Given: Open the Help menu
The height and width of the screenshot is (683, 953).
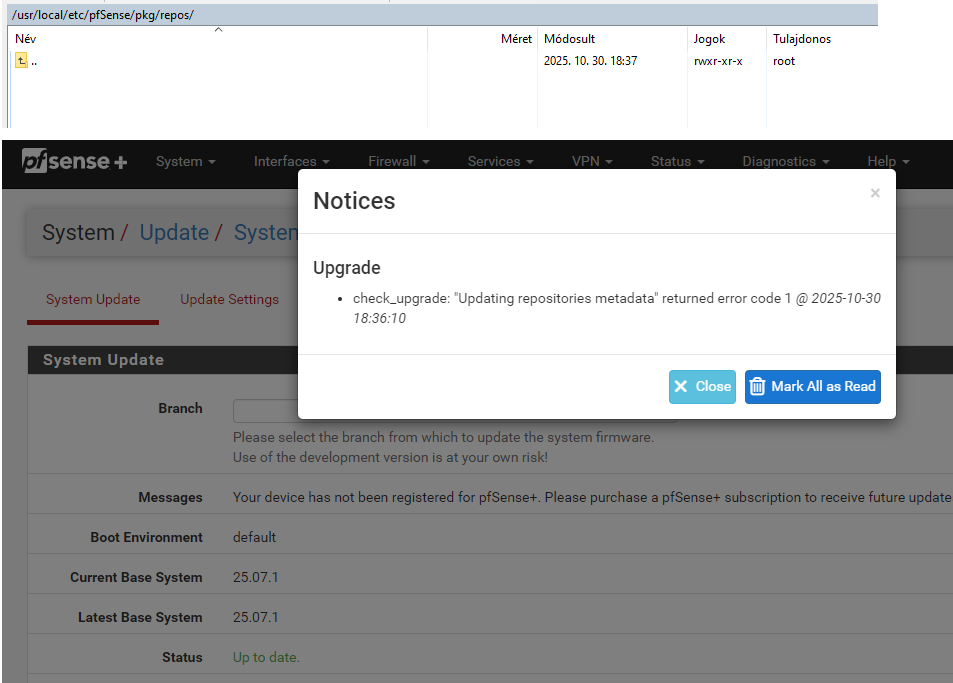Looking at the screenshot, I should point(888,161).
